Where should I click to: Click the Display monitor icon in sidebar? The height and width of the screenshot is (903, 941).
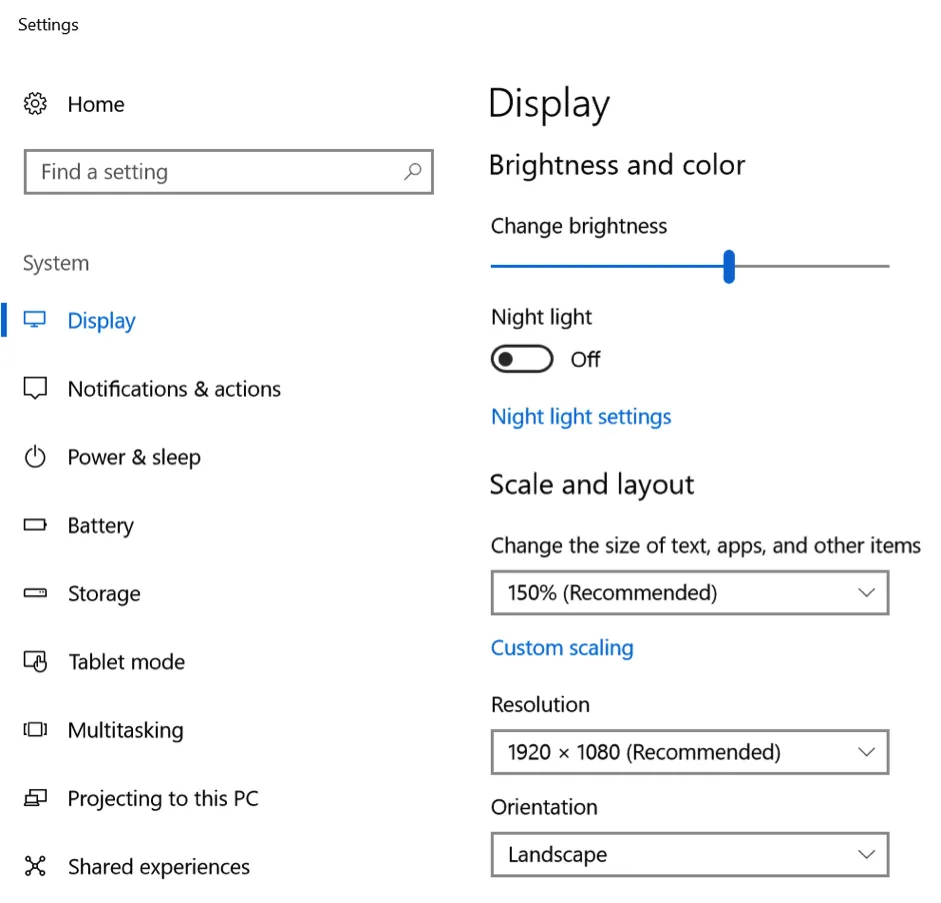(35, 320)
